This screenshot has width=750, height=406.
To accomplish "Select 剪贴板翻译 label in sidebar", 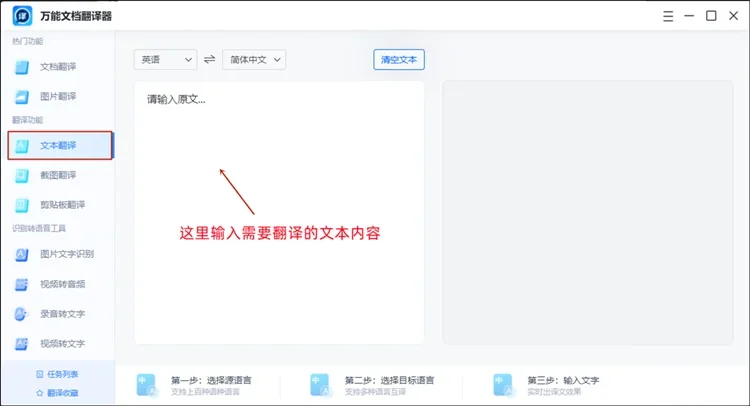I will pyautogui.click(x=63, y=205).
